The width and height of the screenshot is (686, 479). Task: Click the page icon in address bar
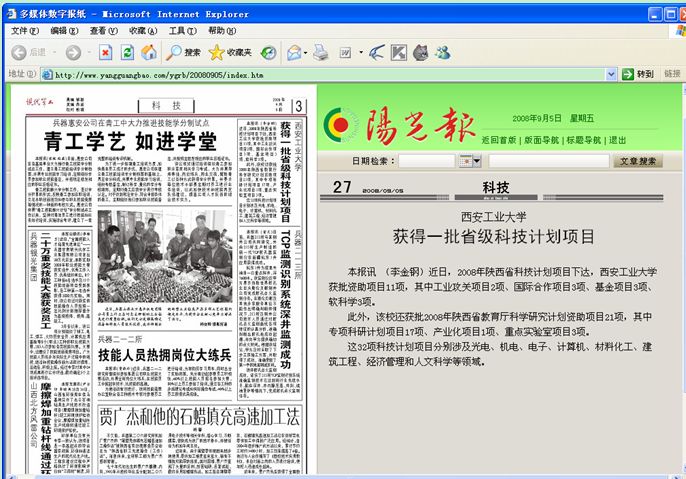click(47, 75)
